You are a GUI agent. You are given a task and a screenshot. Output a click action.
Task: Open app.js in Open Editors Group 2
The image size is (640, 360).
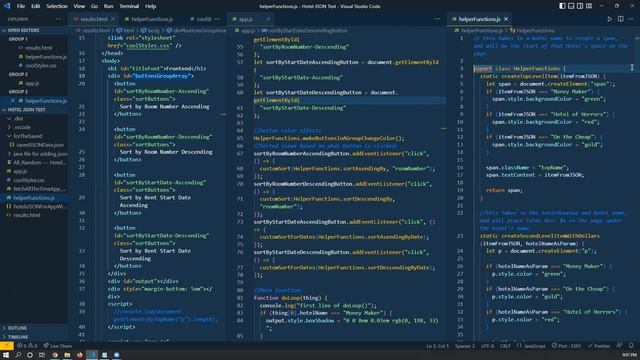click(32, 83)
